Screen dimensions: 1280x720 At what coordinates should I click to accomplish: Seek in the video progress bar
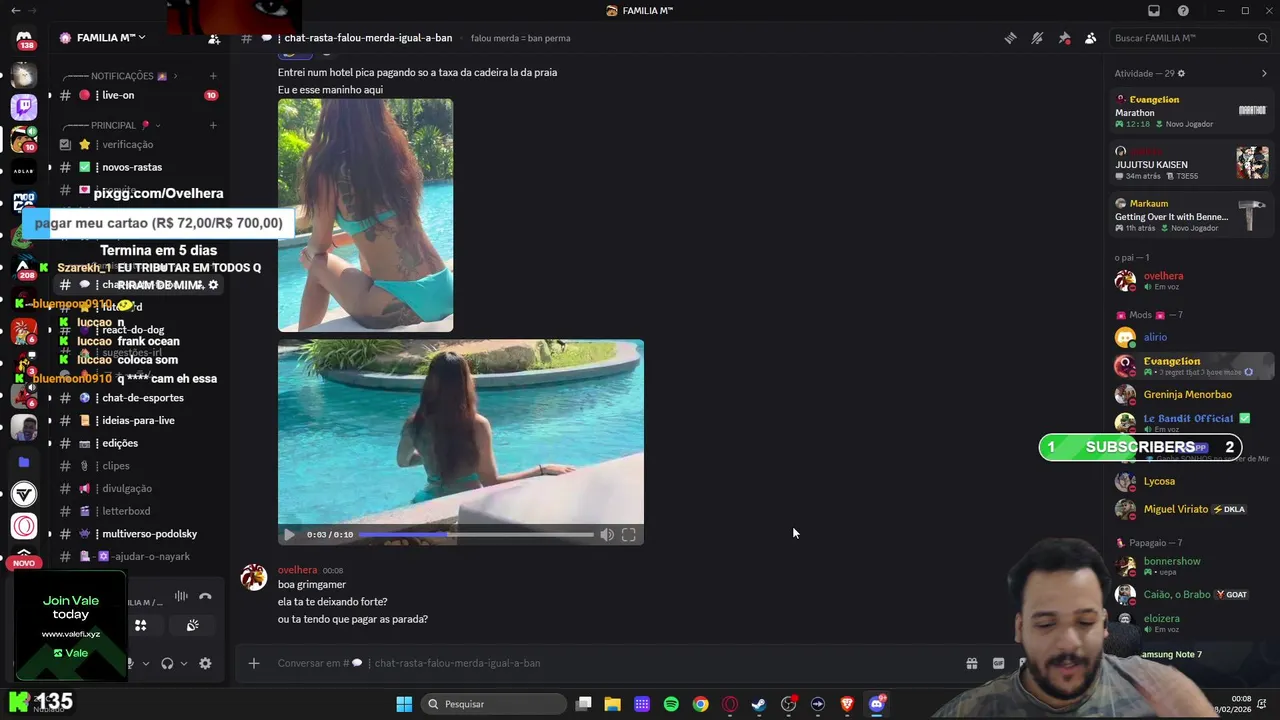coord(476,535)
